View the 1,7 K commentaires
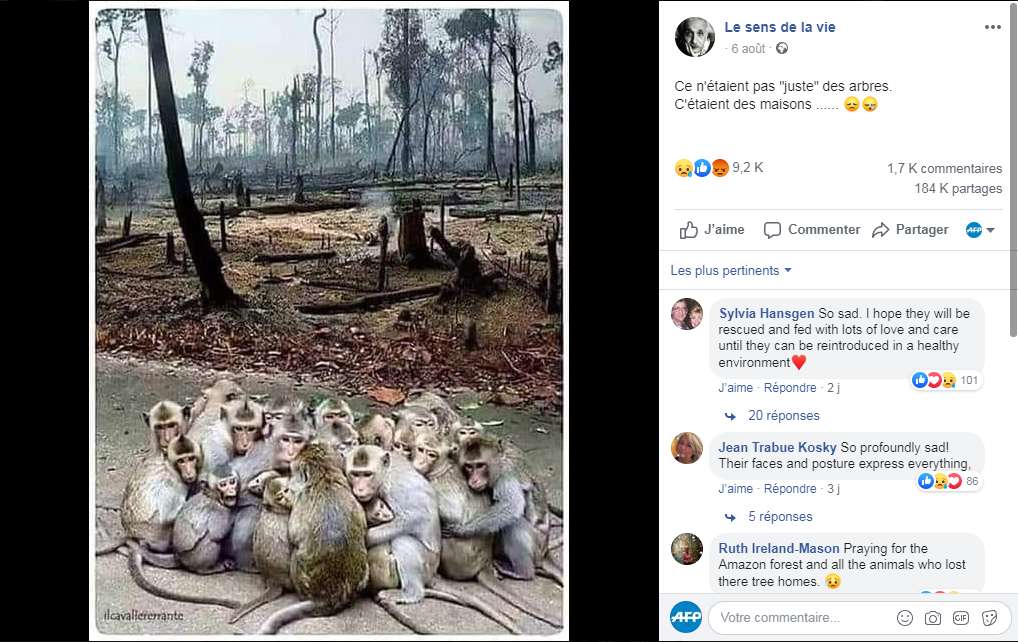1018x642 pixels. point(945,169)
